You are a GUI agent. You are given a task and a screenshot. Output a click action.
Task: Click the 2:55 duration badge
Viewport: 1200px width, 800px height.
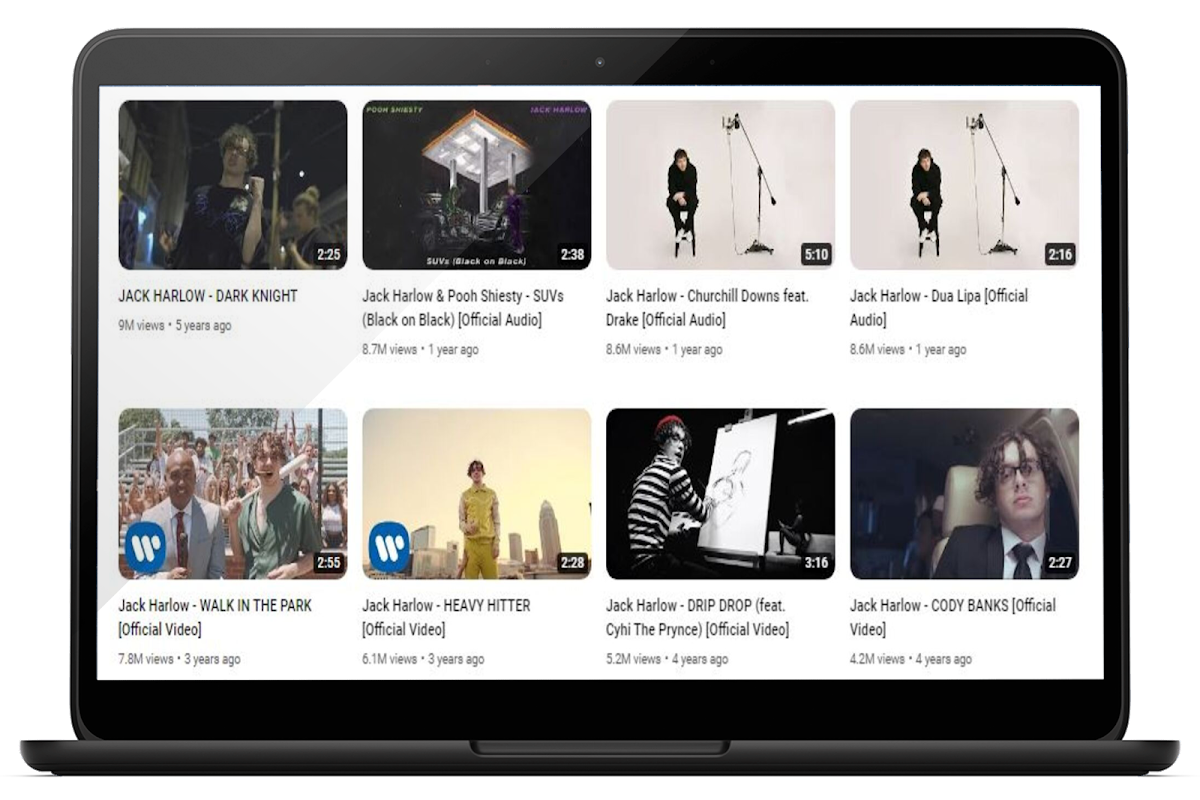coord(328,562)
